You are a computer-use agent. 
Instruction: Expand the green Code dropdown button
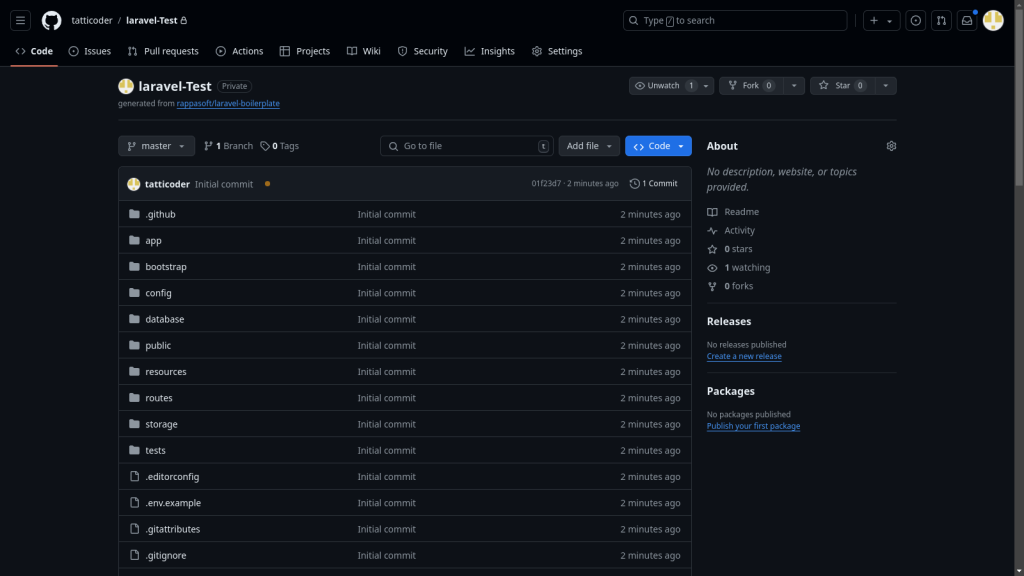[658, 146]
